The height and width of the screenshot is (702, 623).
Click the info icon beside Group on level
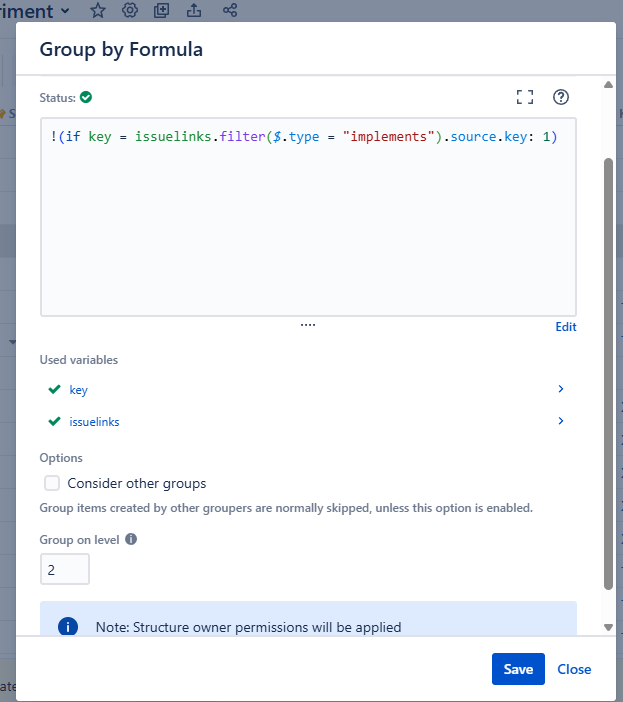pyautogui.click(x=131, y=539)
